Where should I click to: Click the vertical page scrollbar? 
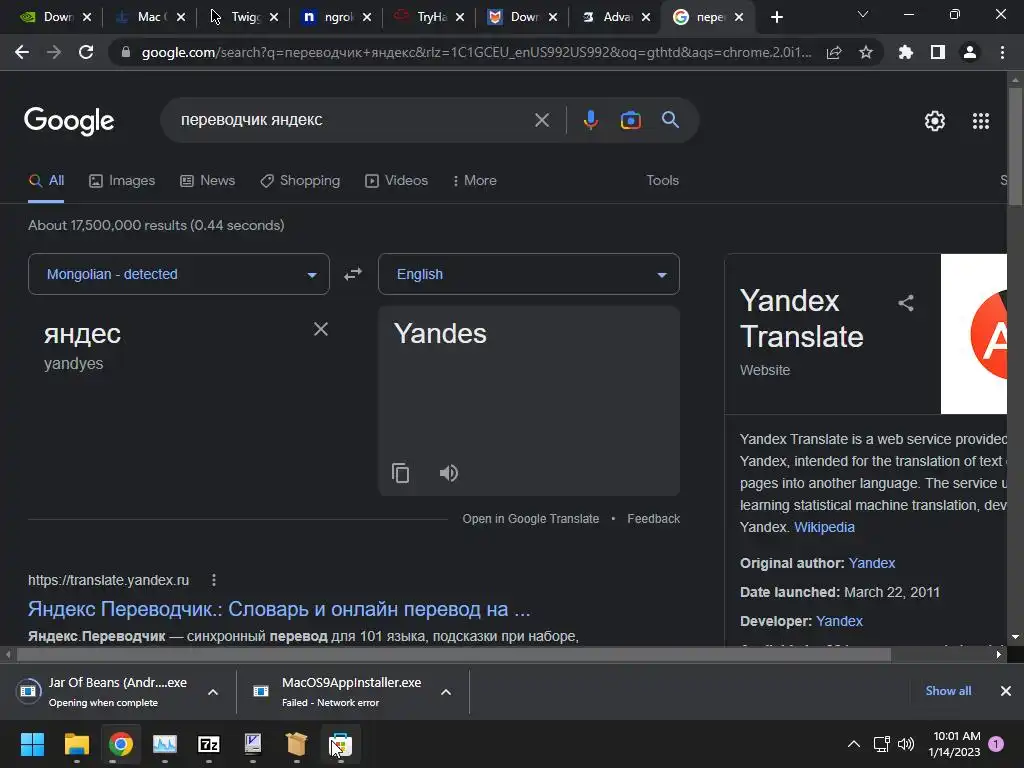(x=1015, y=147)
